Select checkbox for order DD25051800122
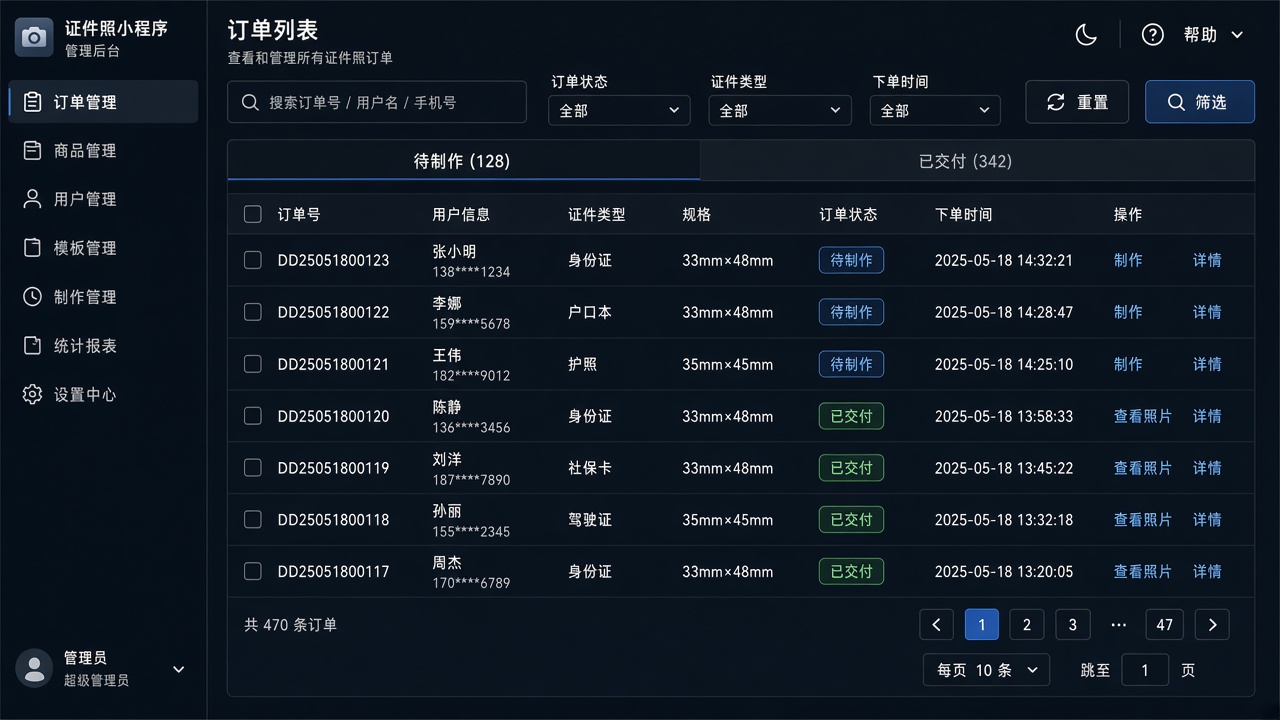 coord(253,312)
